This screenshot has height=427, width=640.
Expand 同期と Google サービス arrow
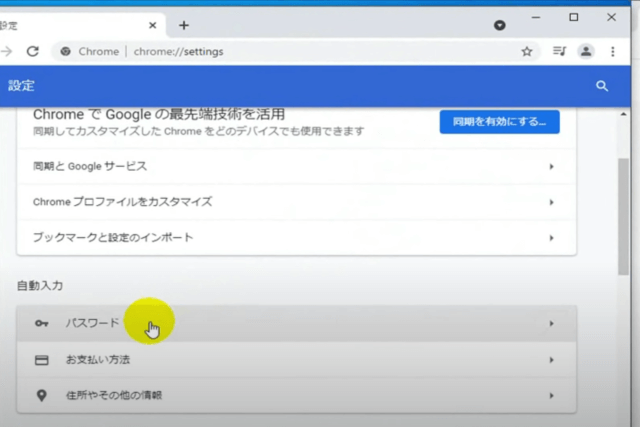pos(551,167)
